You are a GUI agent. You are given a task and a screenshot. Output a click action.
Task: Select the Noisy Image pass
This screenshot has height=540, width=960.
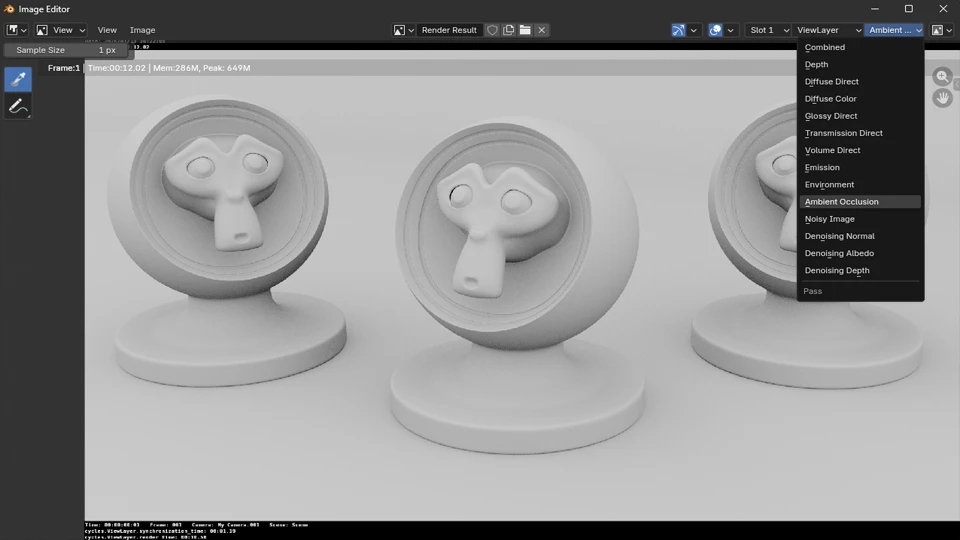tap(860, 219)
